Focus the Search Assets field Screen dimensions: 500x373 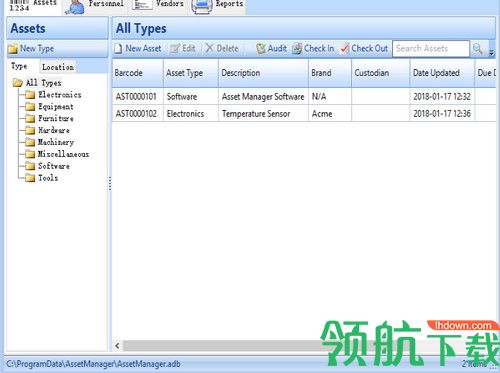[431, 49]
